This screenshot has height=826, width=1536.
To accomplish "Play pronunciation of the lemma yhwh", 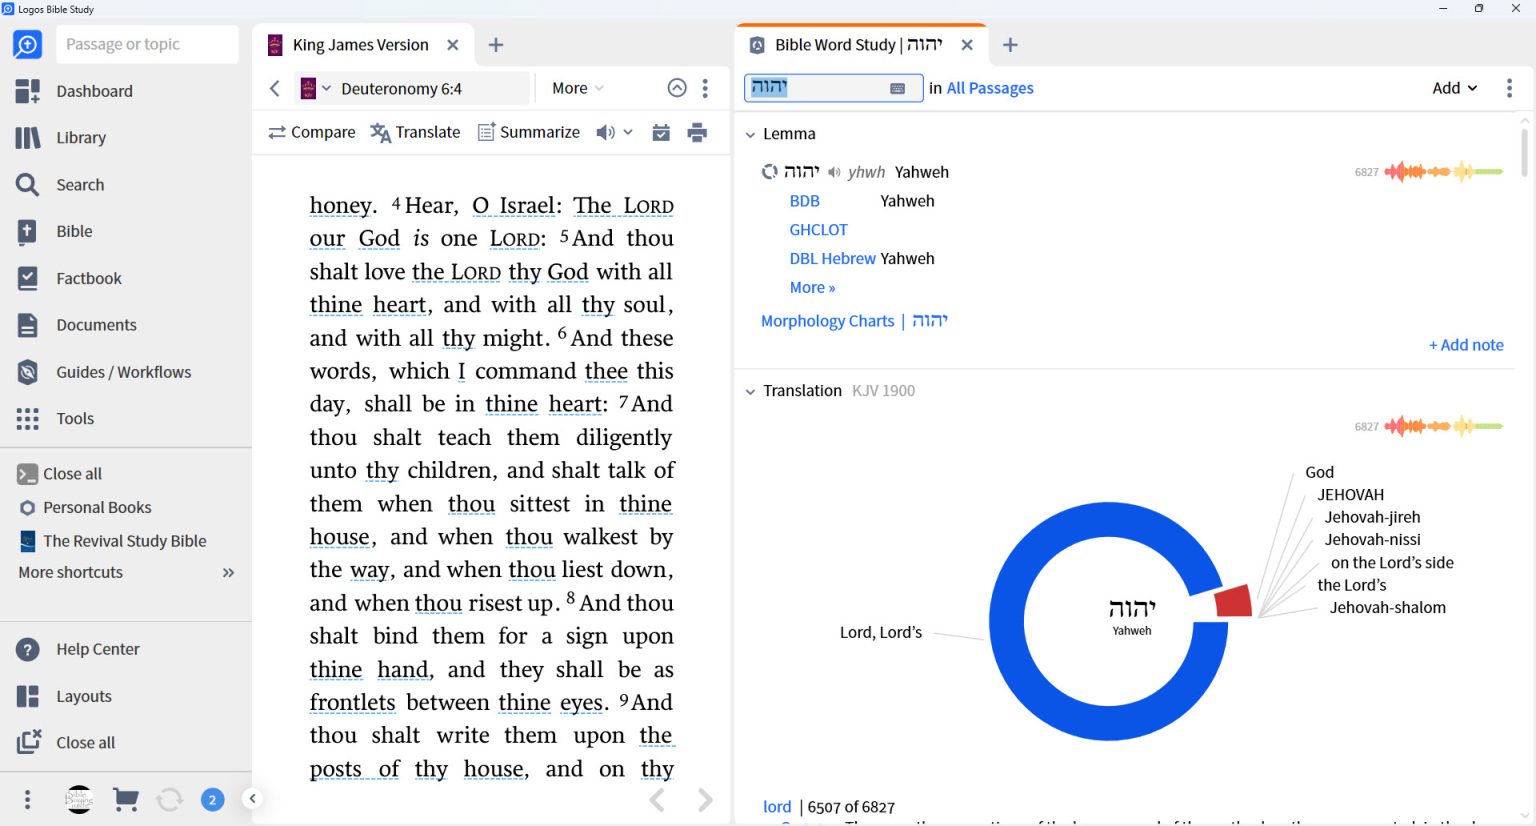I will [x=834, y=171].
